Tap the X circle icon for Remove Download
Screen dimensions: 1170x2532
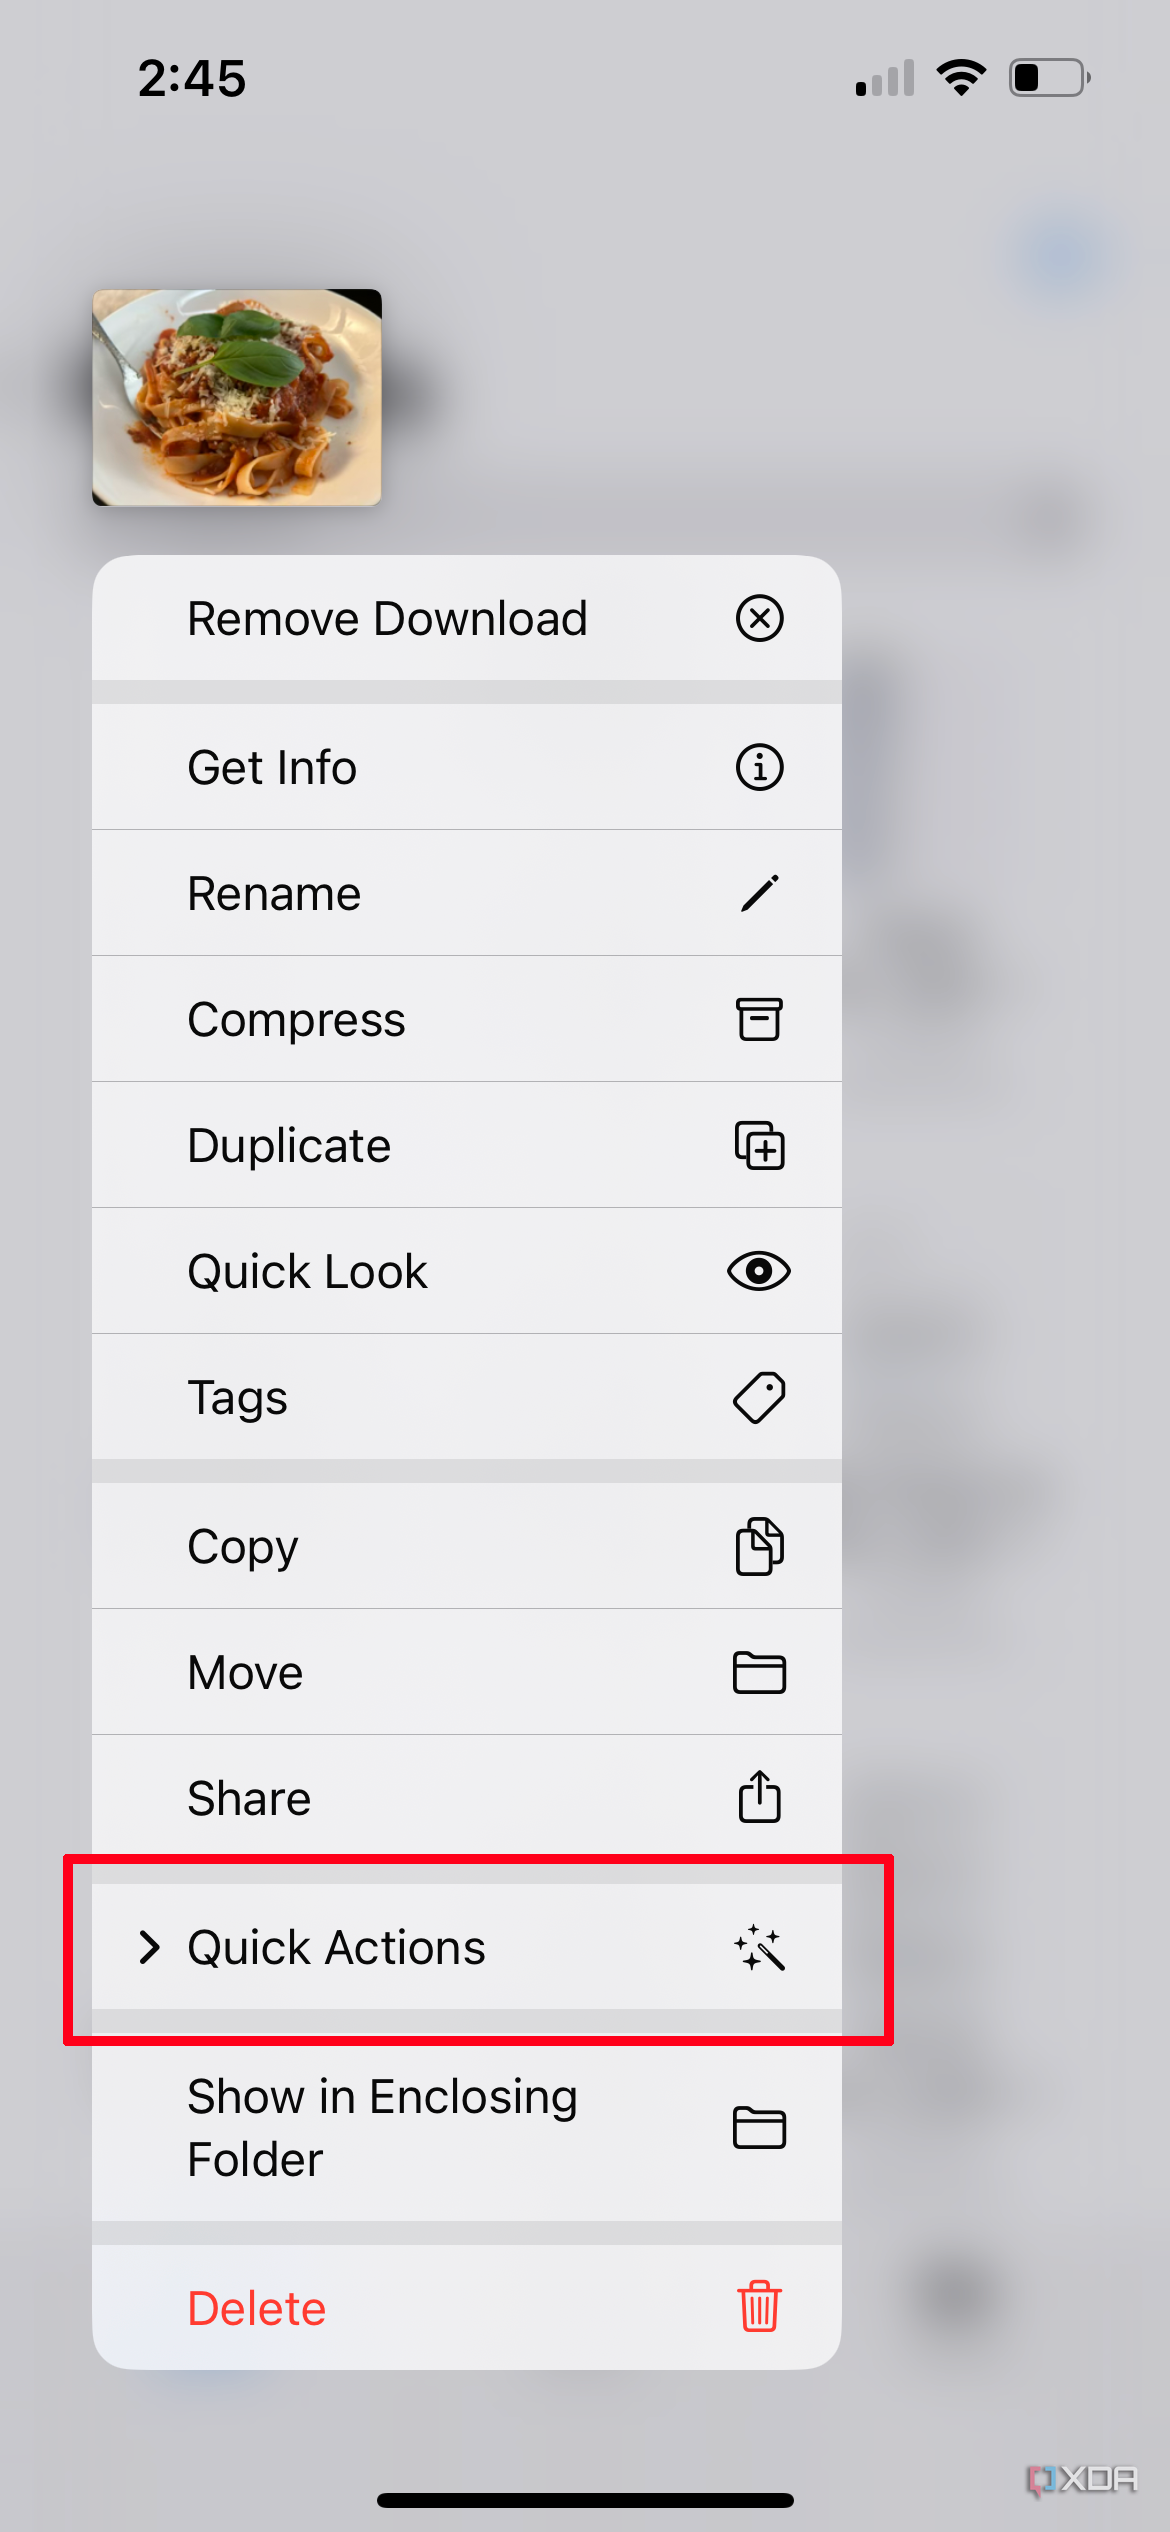tap(758, 619)
